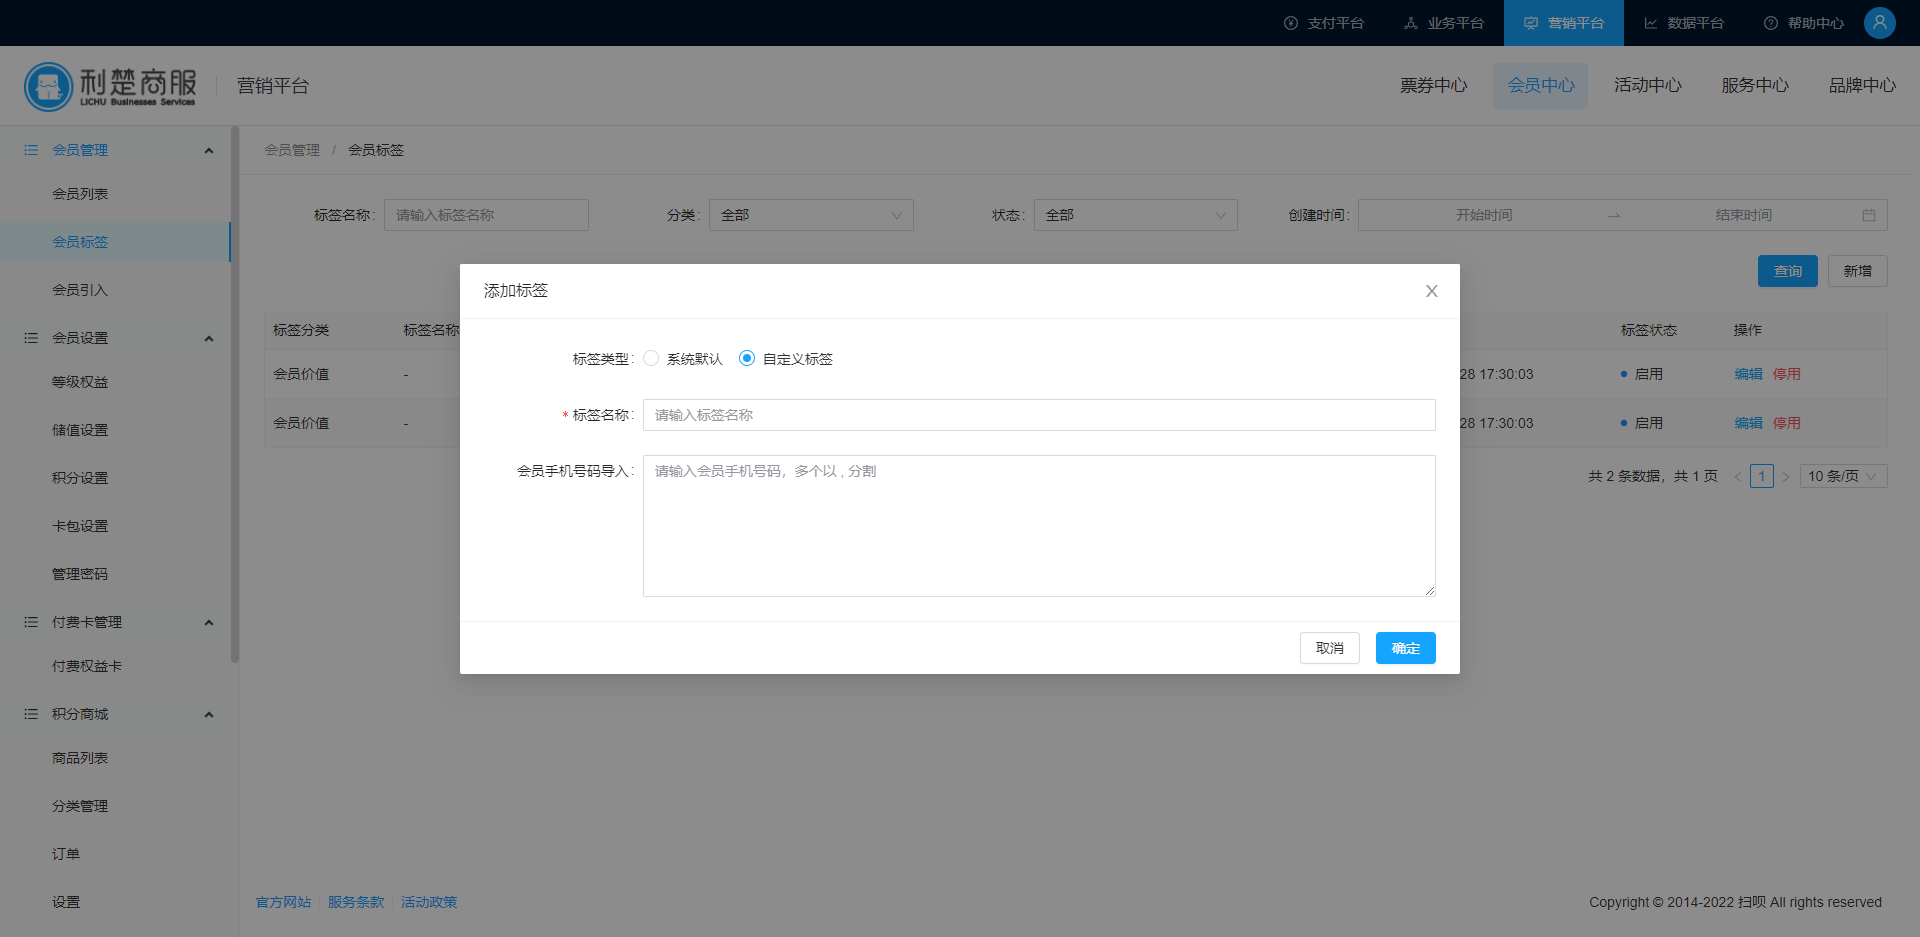
Task: Click the 利楚商服 logo
Action: click(110, 86)
